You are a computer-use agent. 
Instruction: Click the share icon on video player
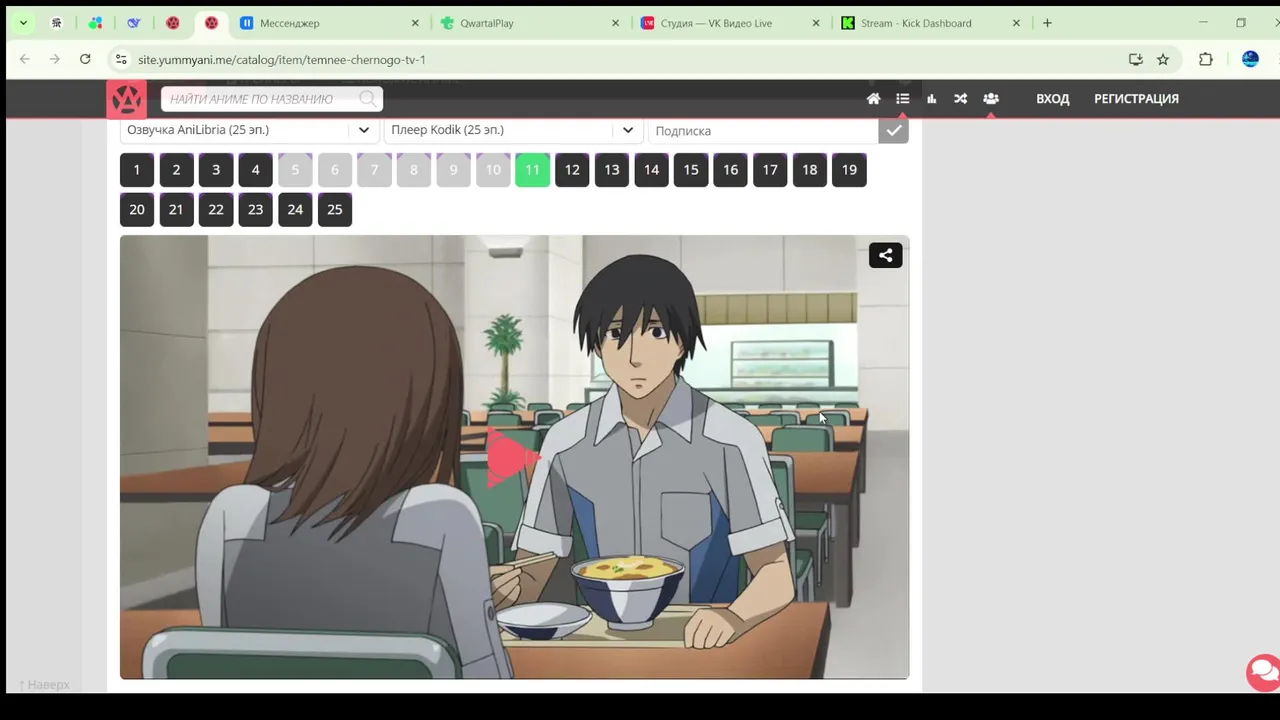(885, 255)
